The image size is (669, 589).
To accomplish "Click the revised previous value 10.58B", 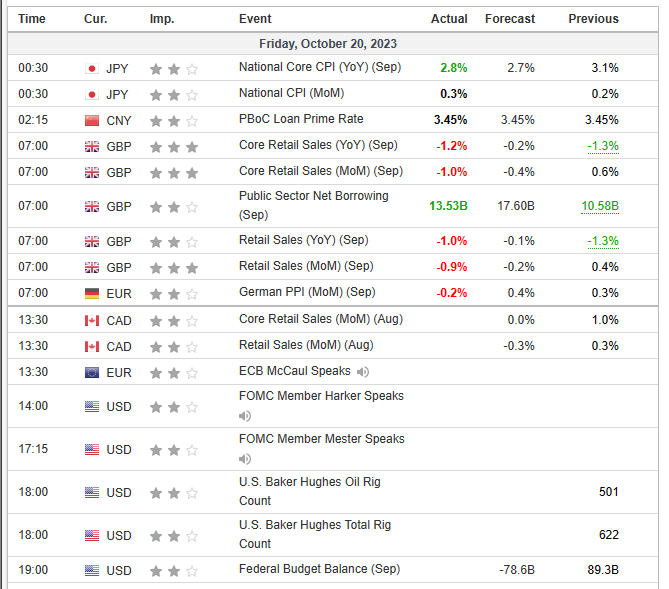I will 599,206.
